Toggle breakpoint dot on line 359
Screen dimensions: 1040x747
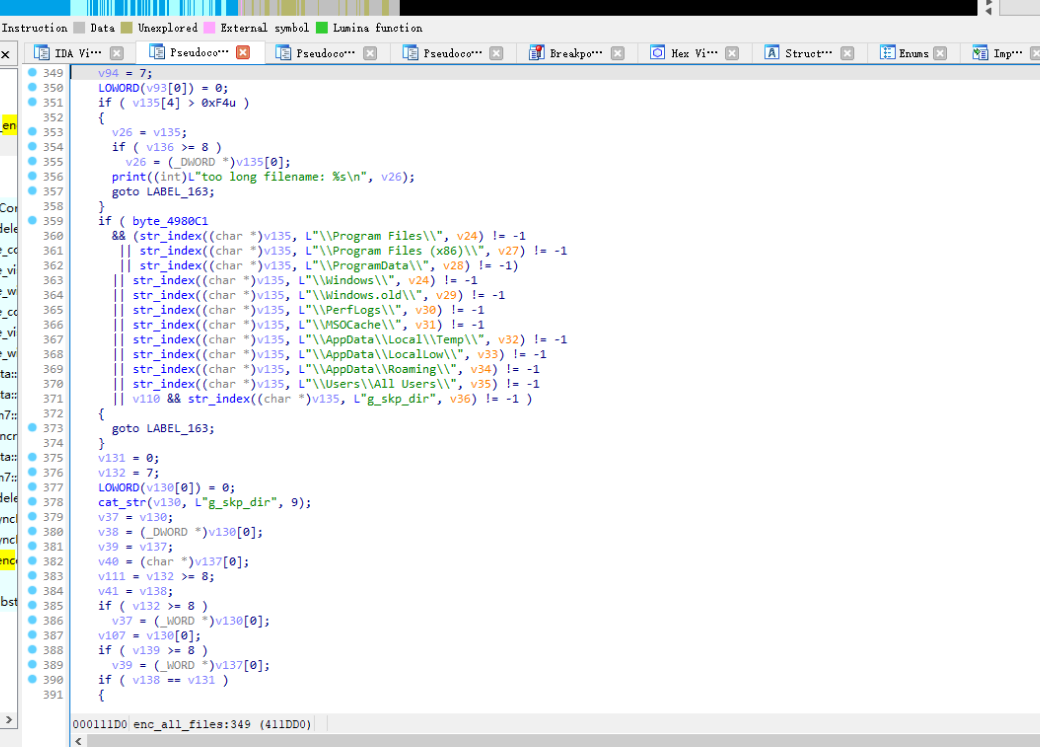[x=32, y=221]
